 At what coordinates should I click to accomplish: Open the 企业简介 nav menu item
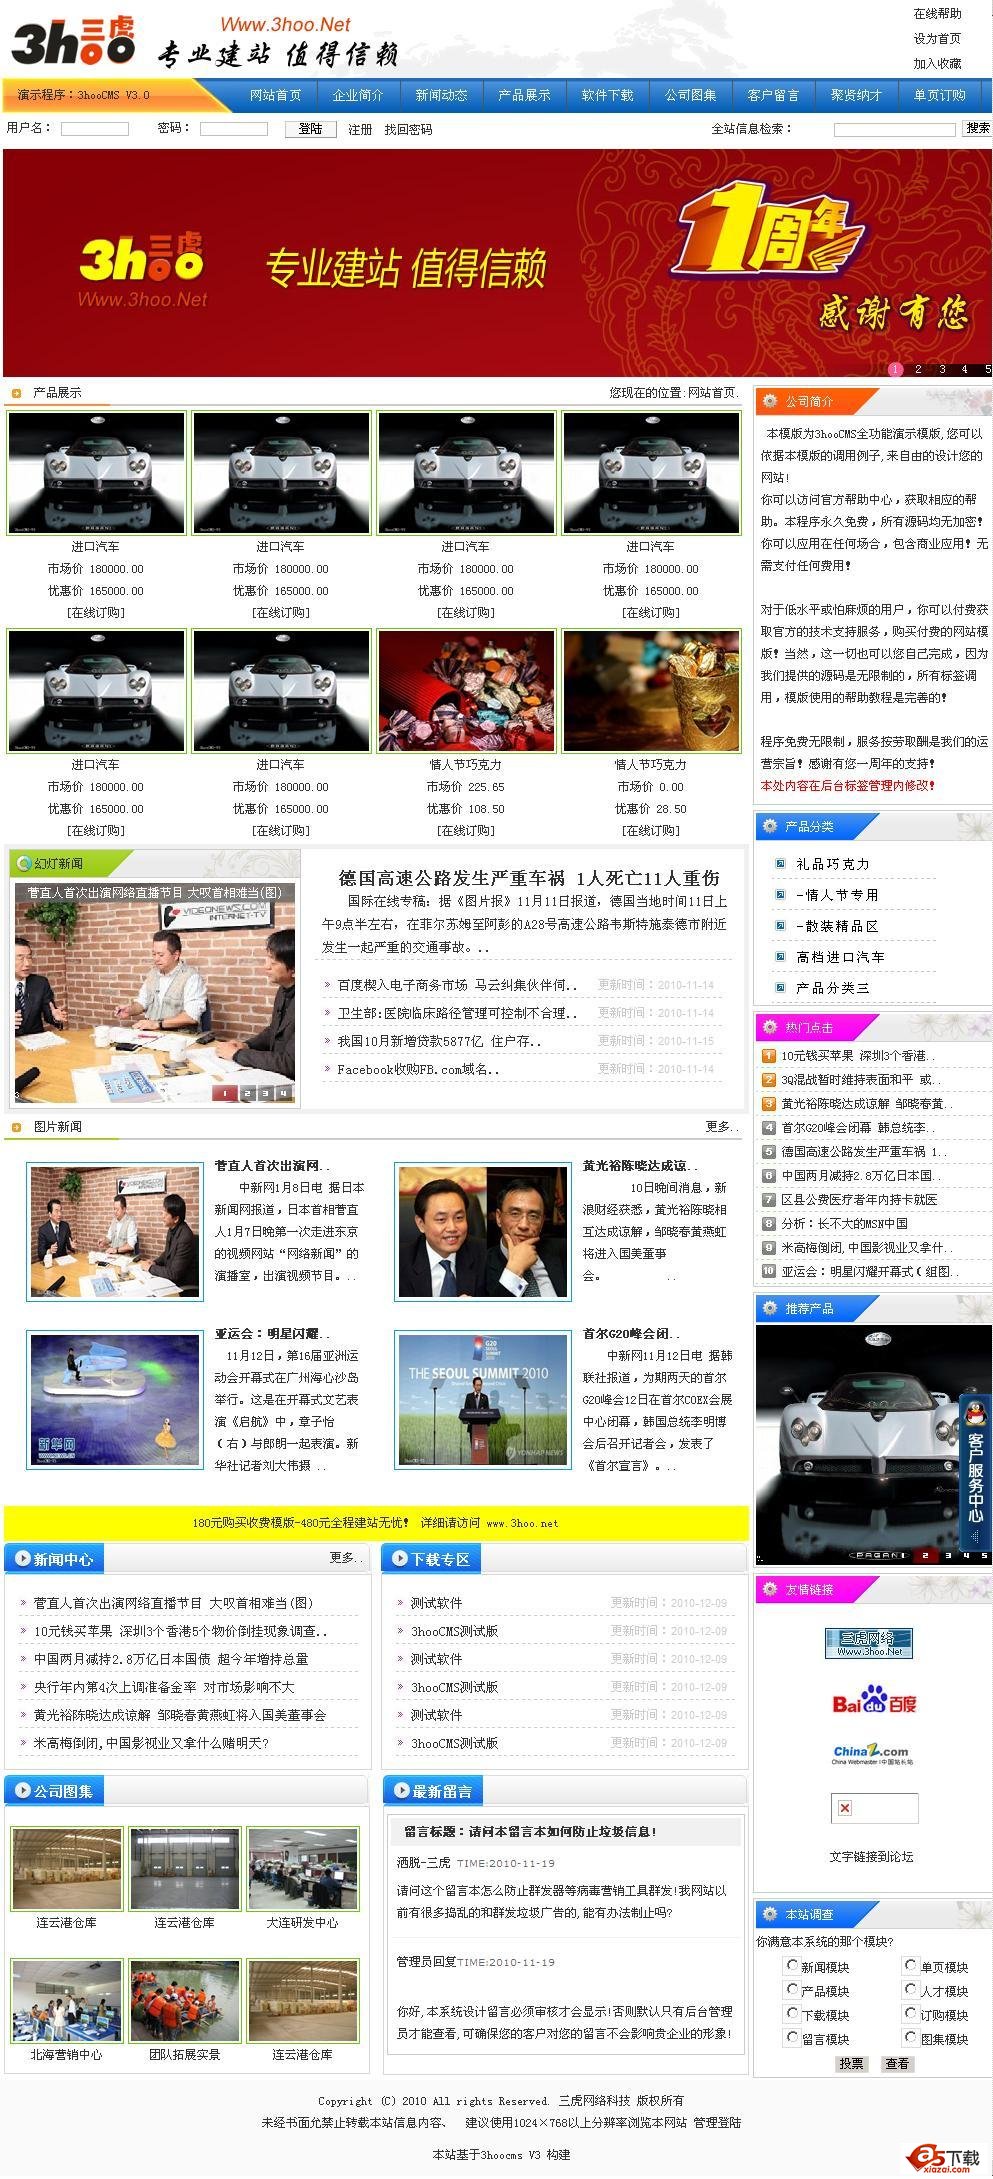tap(358, 95)
